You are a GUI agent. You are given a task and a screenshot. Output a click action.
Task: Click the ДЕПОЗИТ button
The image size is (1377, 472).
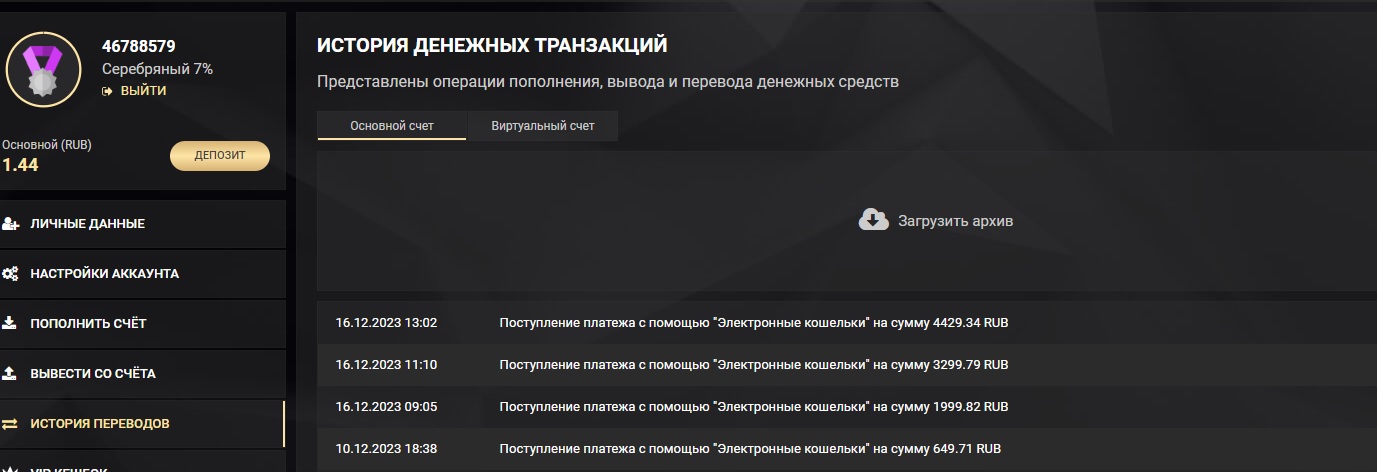point(220,155)
